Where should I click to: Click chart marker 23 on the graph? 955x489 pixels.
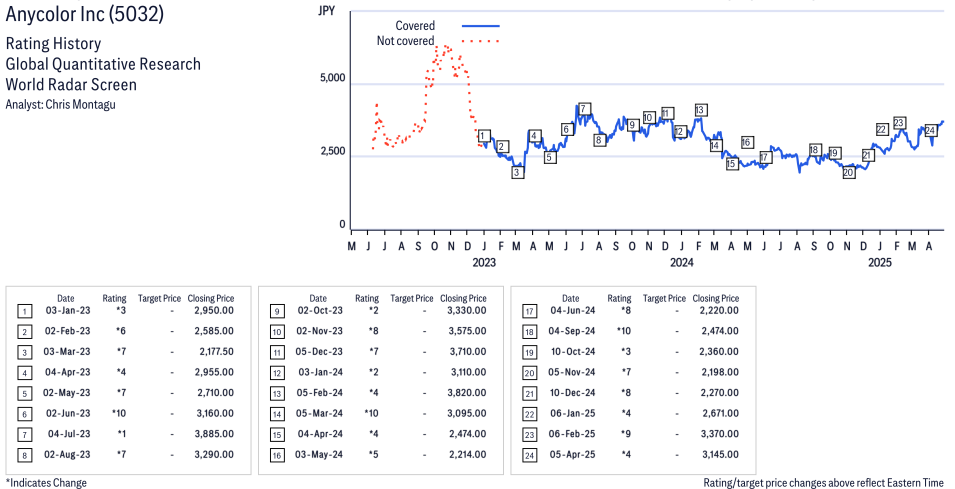900,122
